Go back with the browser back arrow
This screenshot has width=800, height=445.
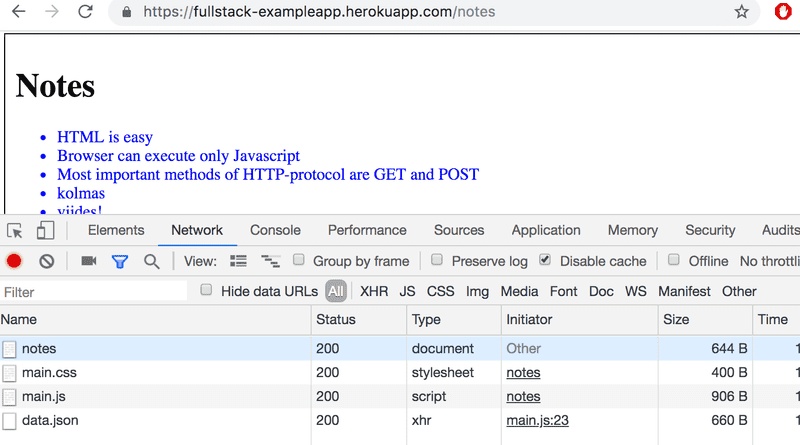[19, 11]
